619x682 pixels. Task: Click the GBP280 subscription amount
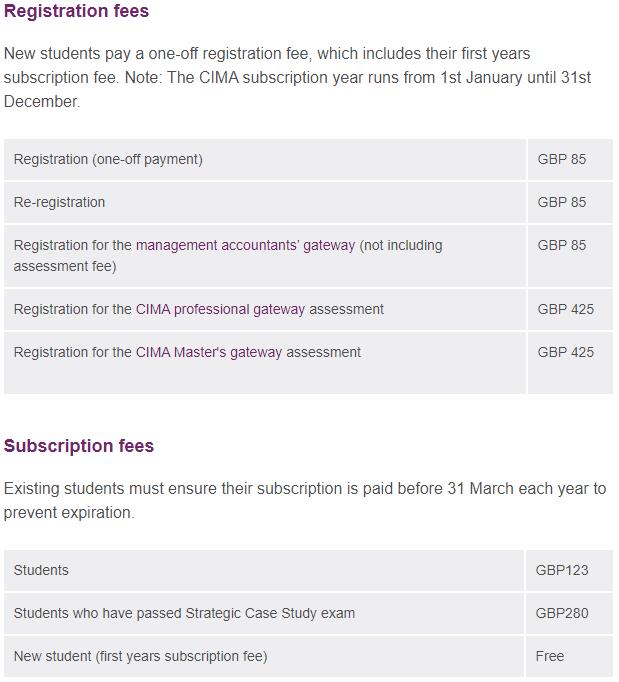pyautogui.click(x=562, y=613)
